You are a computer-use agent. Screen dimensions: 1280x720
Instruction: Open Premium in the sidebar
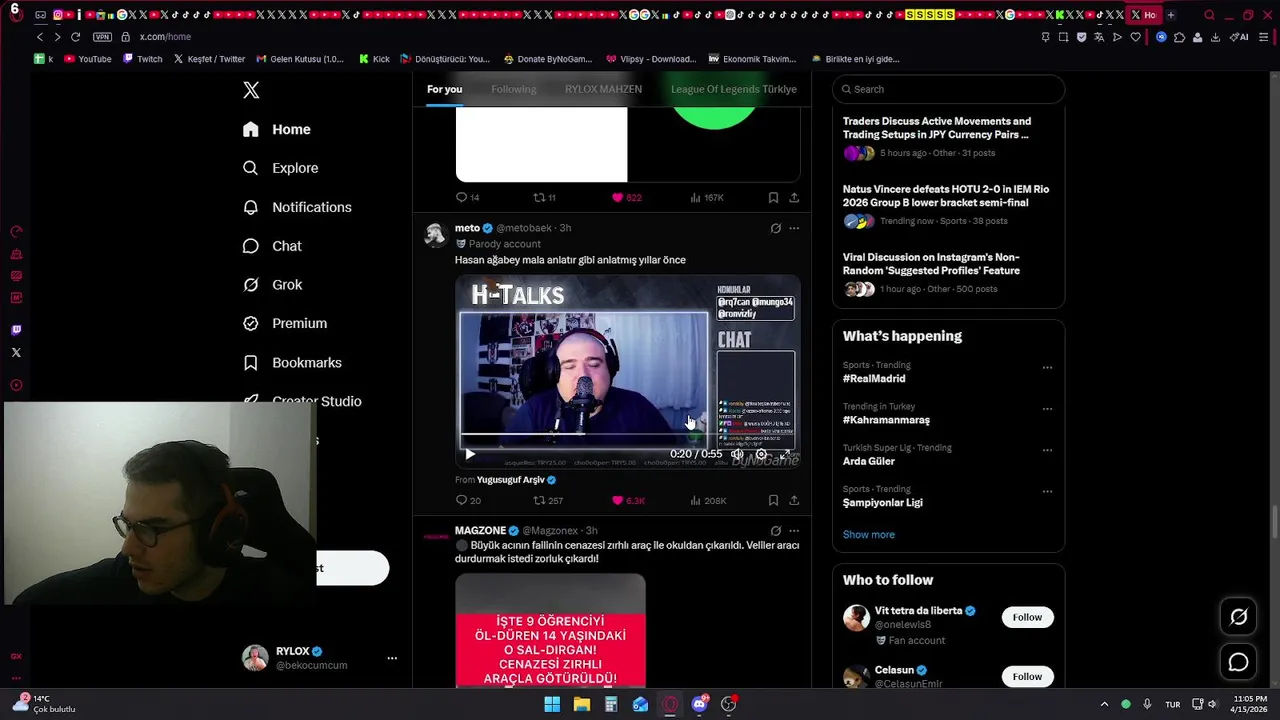pyautogui.click(x=285, y=323)
